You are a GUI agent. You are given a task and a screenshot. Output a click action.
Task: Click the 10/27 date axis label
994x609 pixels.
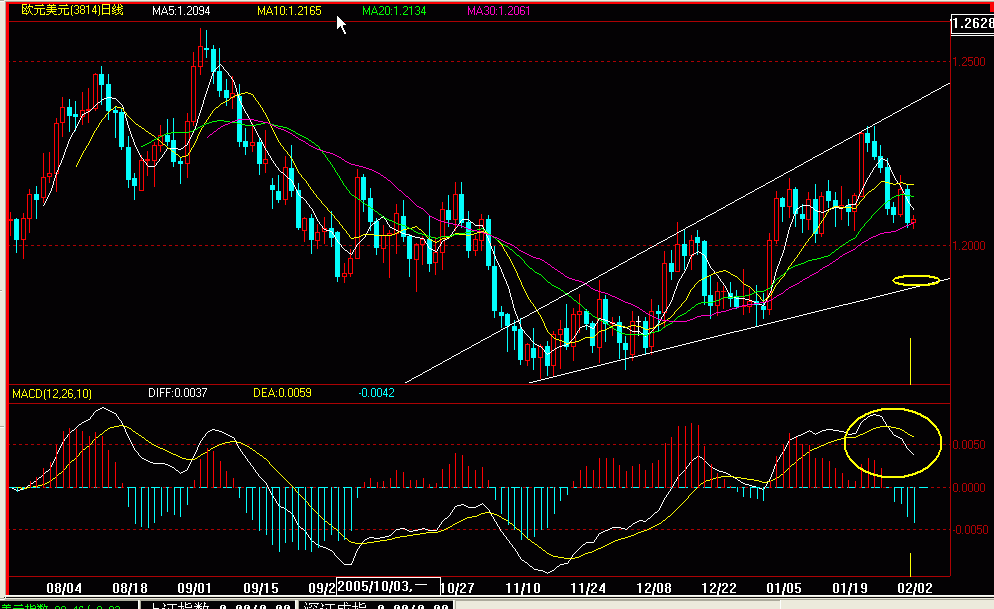(x=458, y=588)
